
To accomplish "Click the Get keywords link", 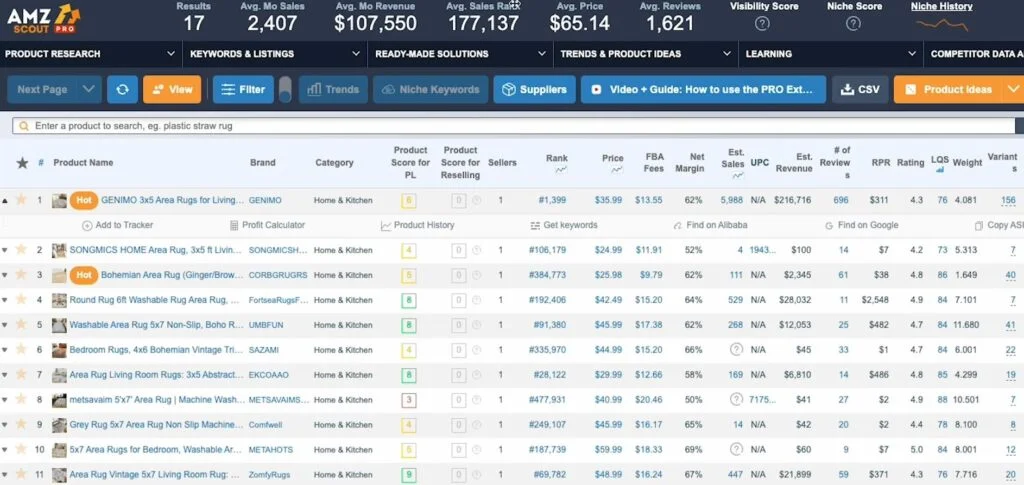I will (564, 225).
